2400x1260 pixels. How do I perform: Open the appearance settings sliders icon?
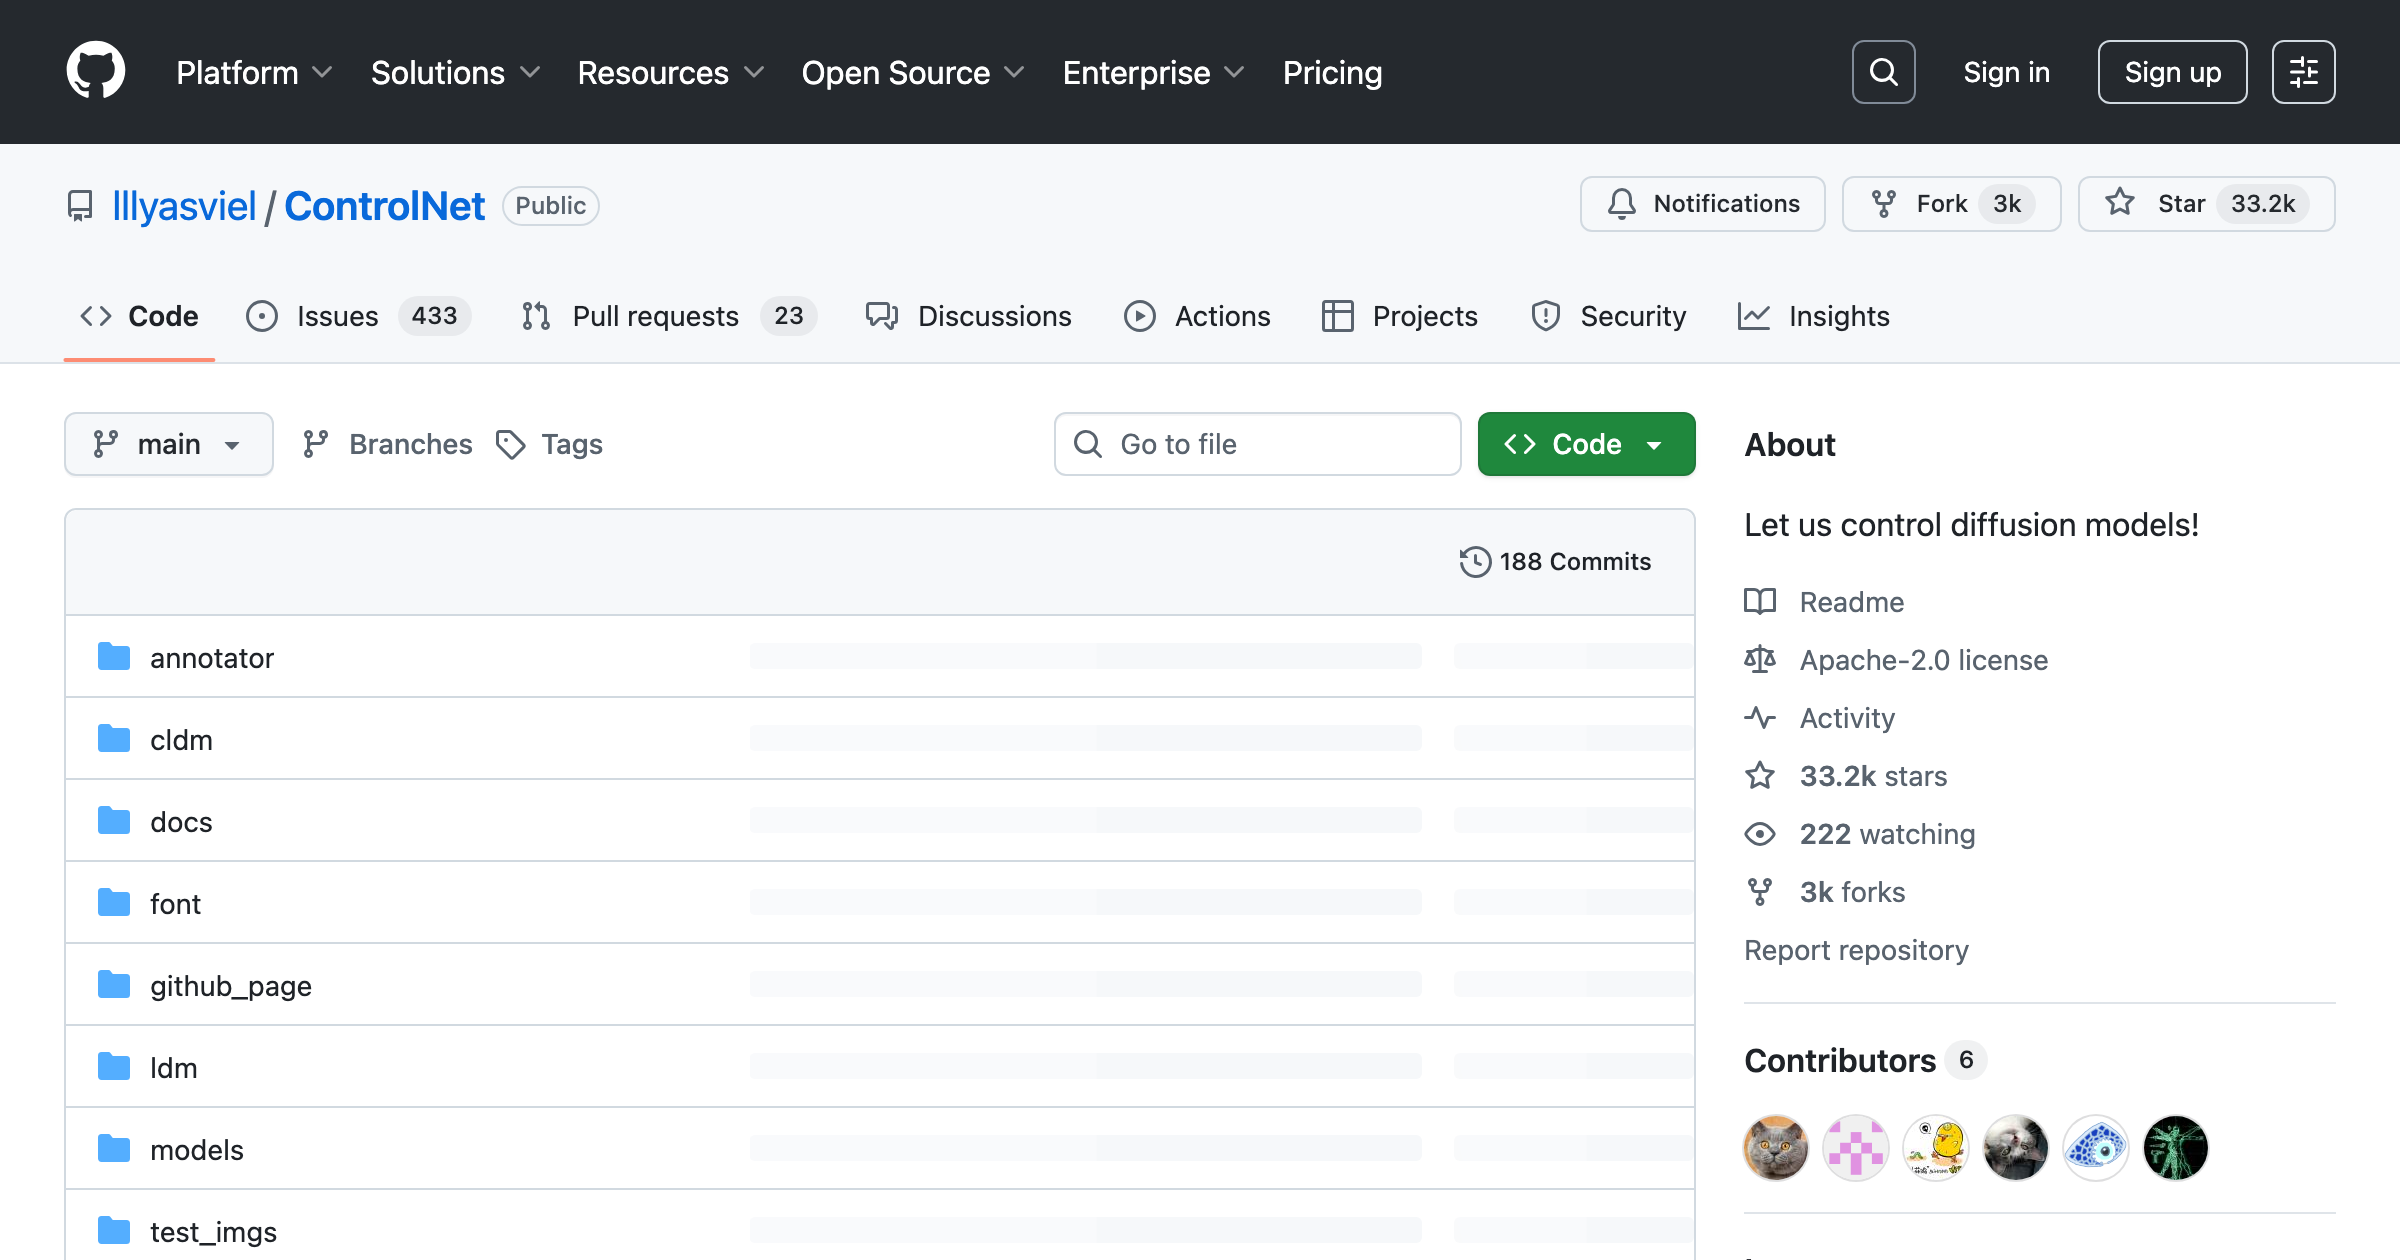tap(2303, 72)
